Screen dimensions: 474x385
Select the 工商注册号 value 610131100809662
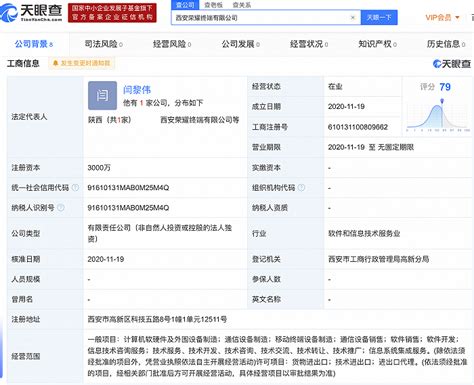[358, 127]
